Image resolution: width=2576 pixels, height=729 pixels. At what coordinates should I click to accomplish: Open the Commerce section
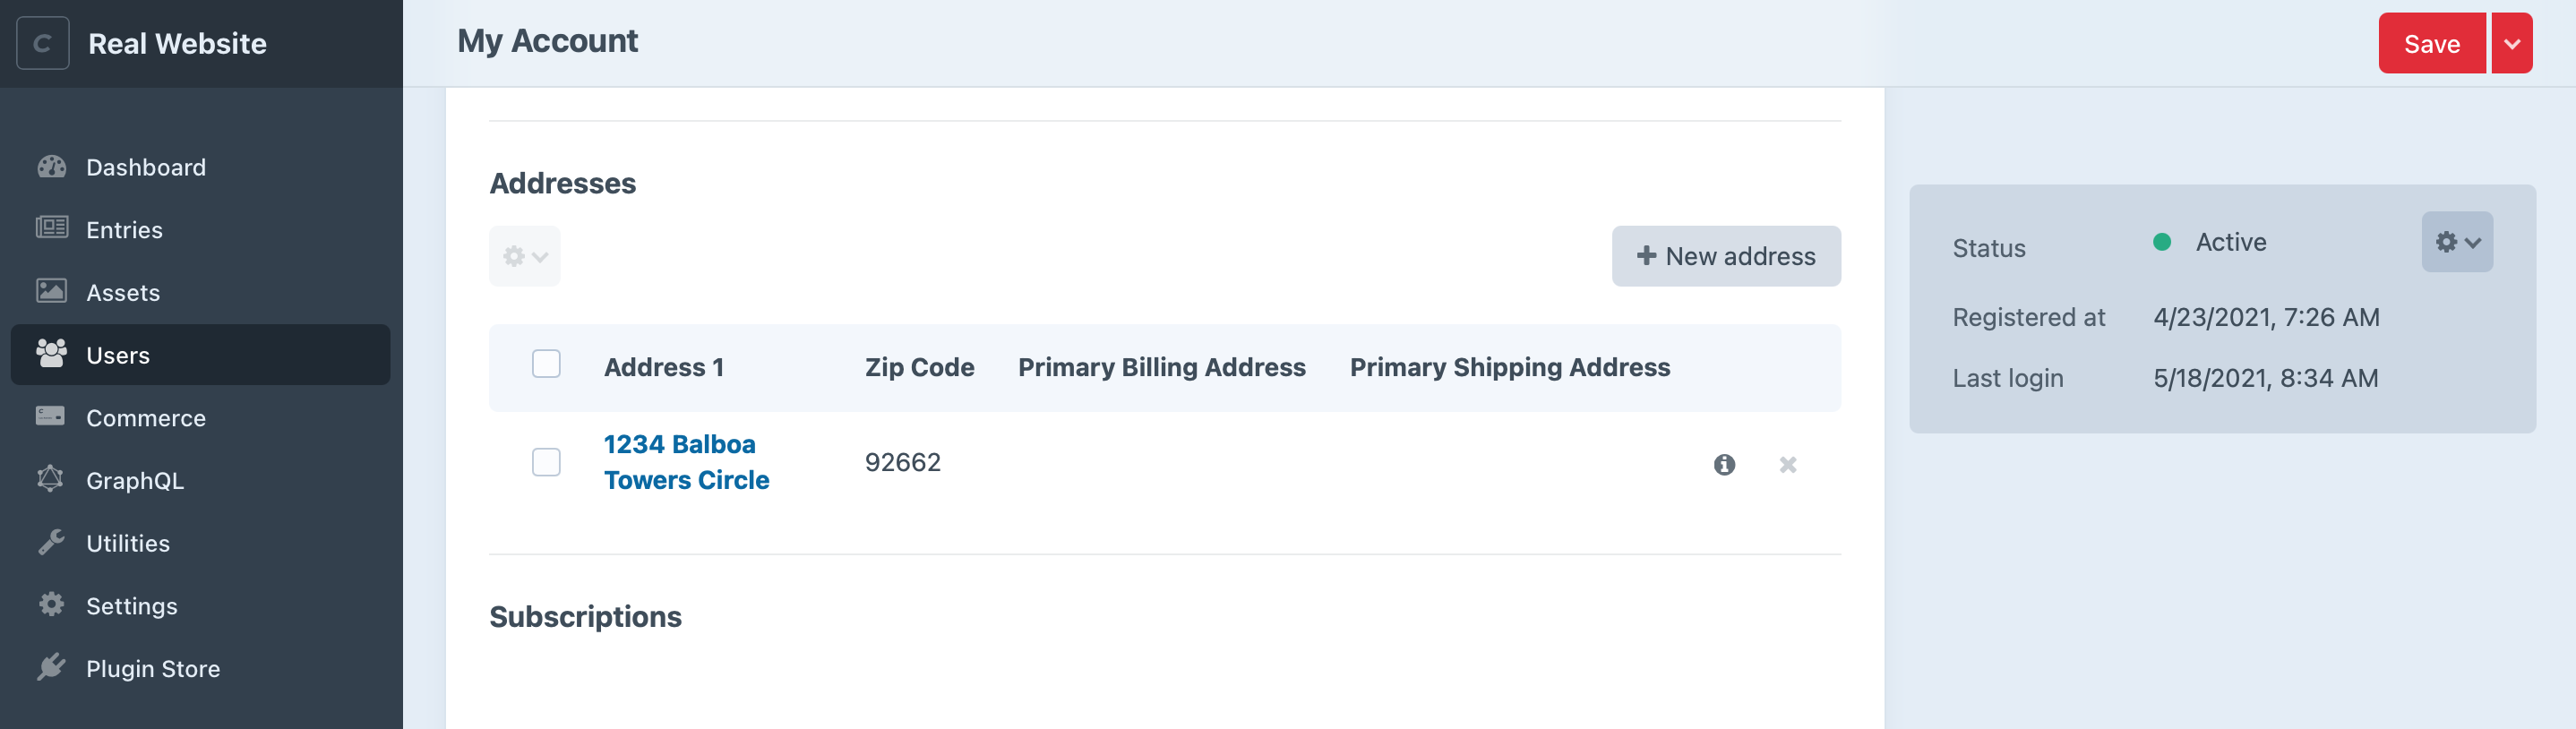[146, 417]
